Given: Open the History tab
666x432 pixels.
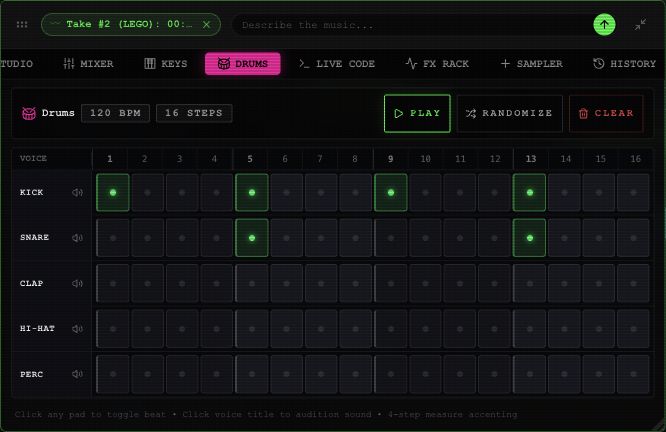Looking at the screenshot, I should (624, 64).
